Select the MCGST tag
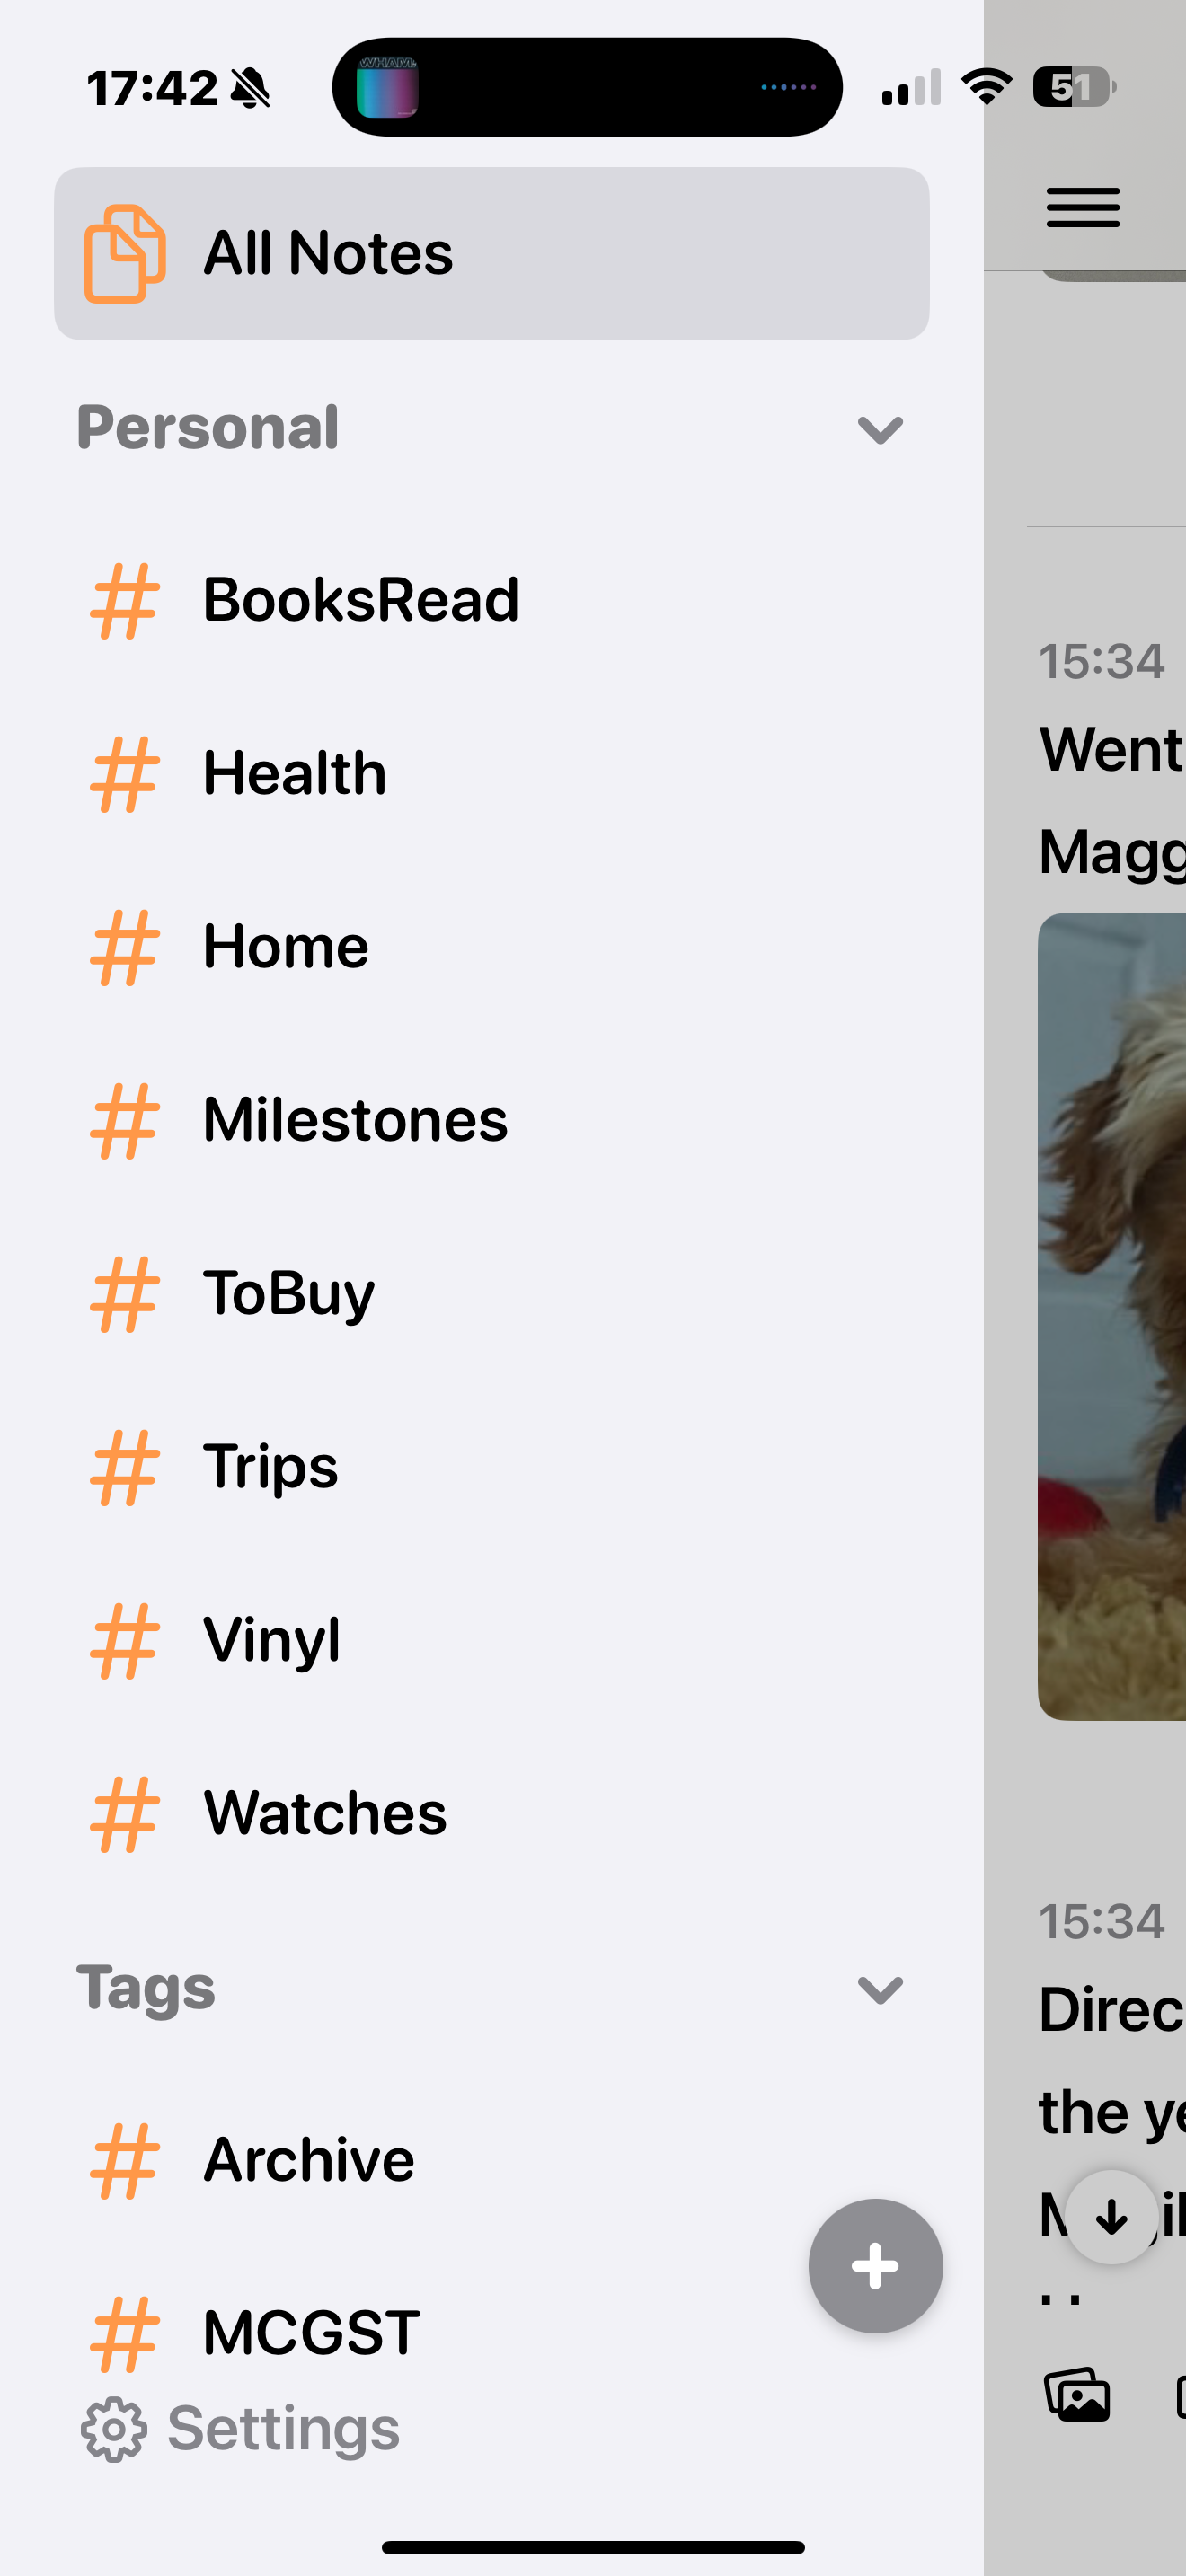Screen dimensions: 1186x2576 click(x=311, y=2333)
